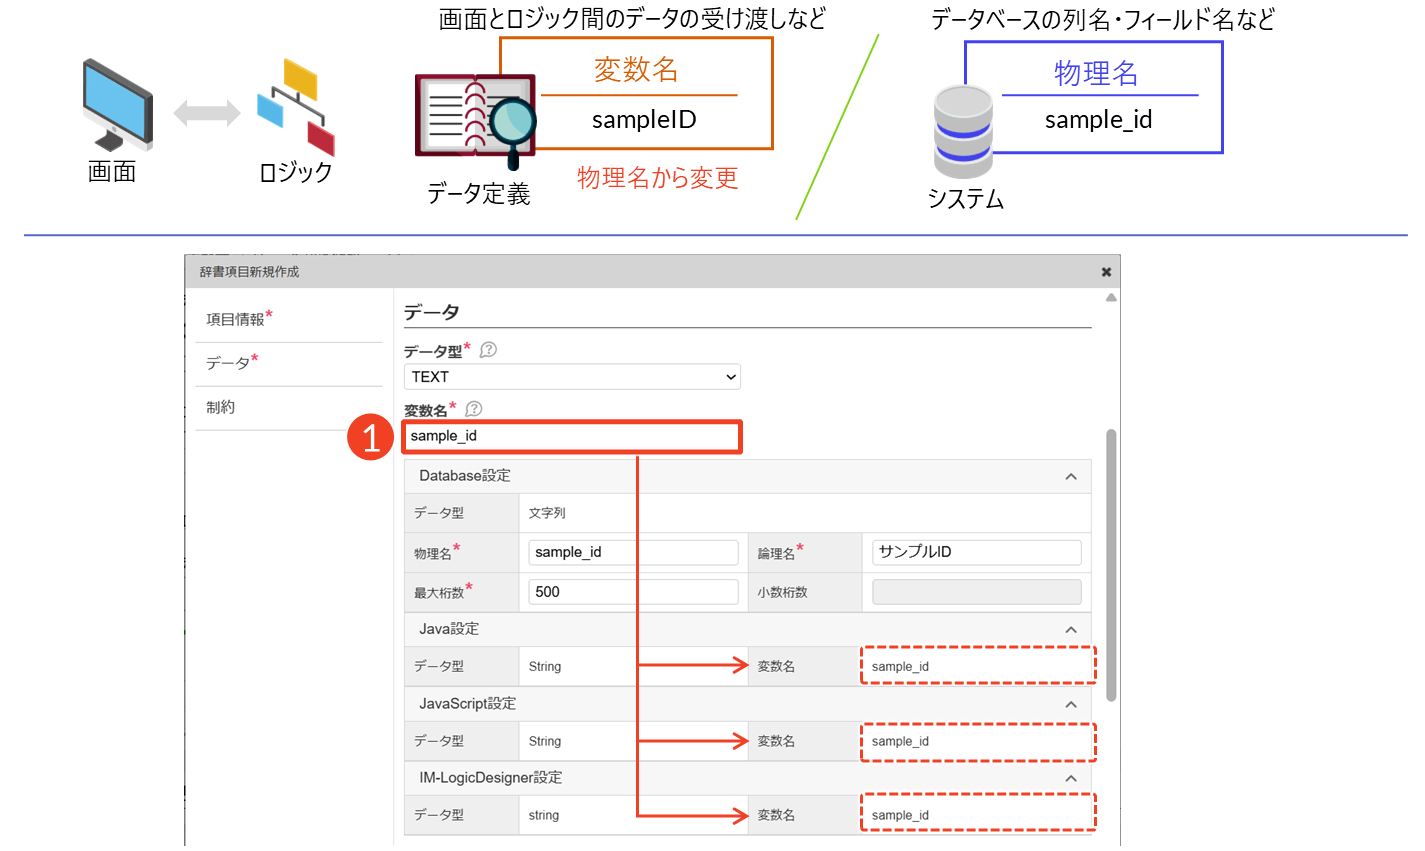Click the ロジック flowchart icon
This screenshot has width=1425, height=851.
pos(295,107)
